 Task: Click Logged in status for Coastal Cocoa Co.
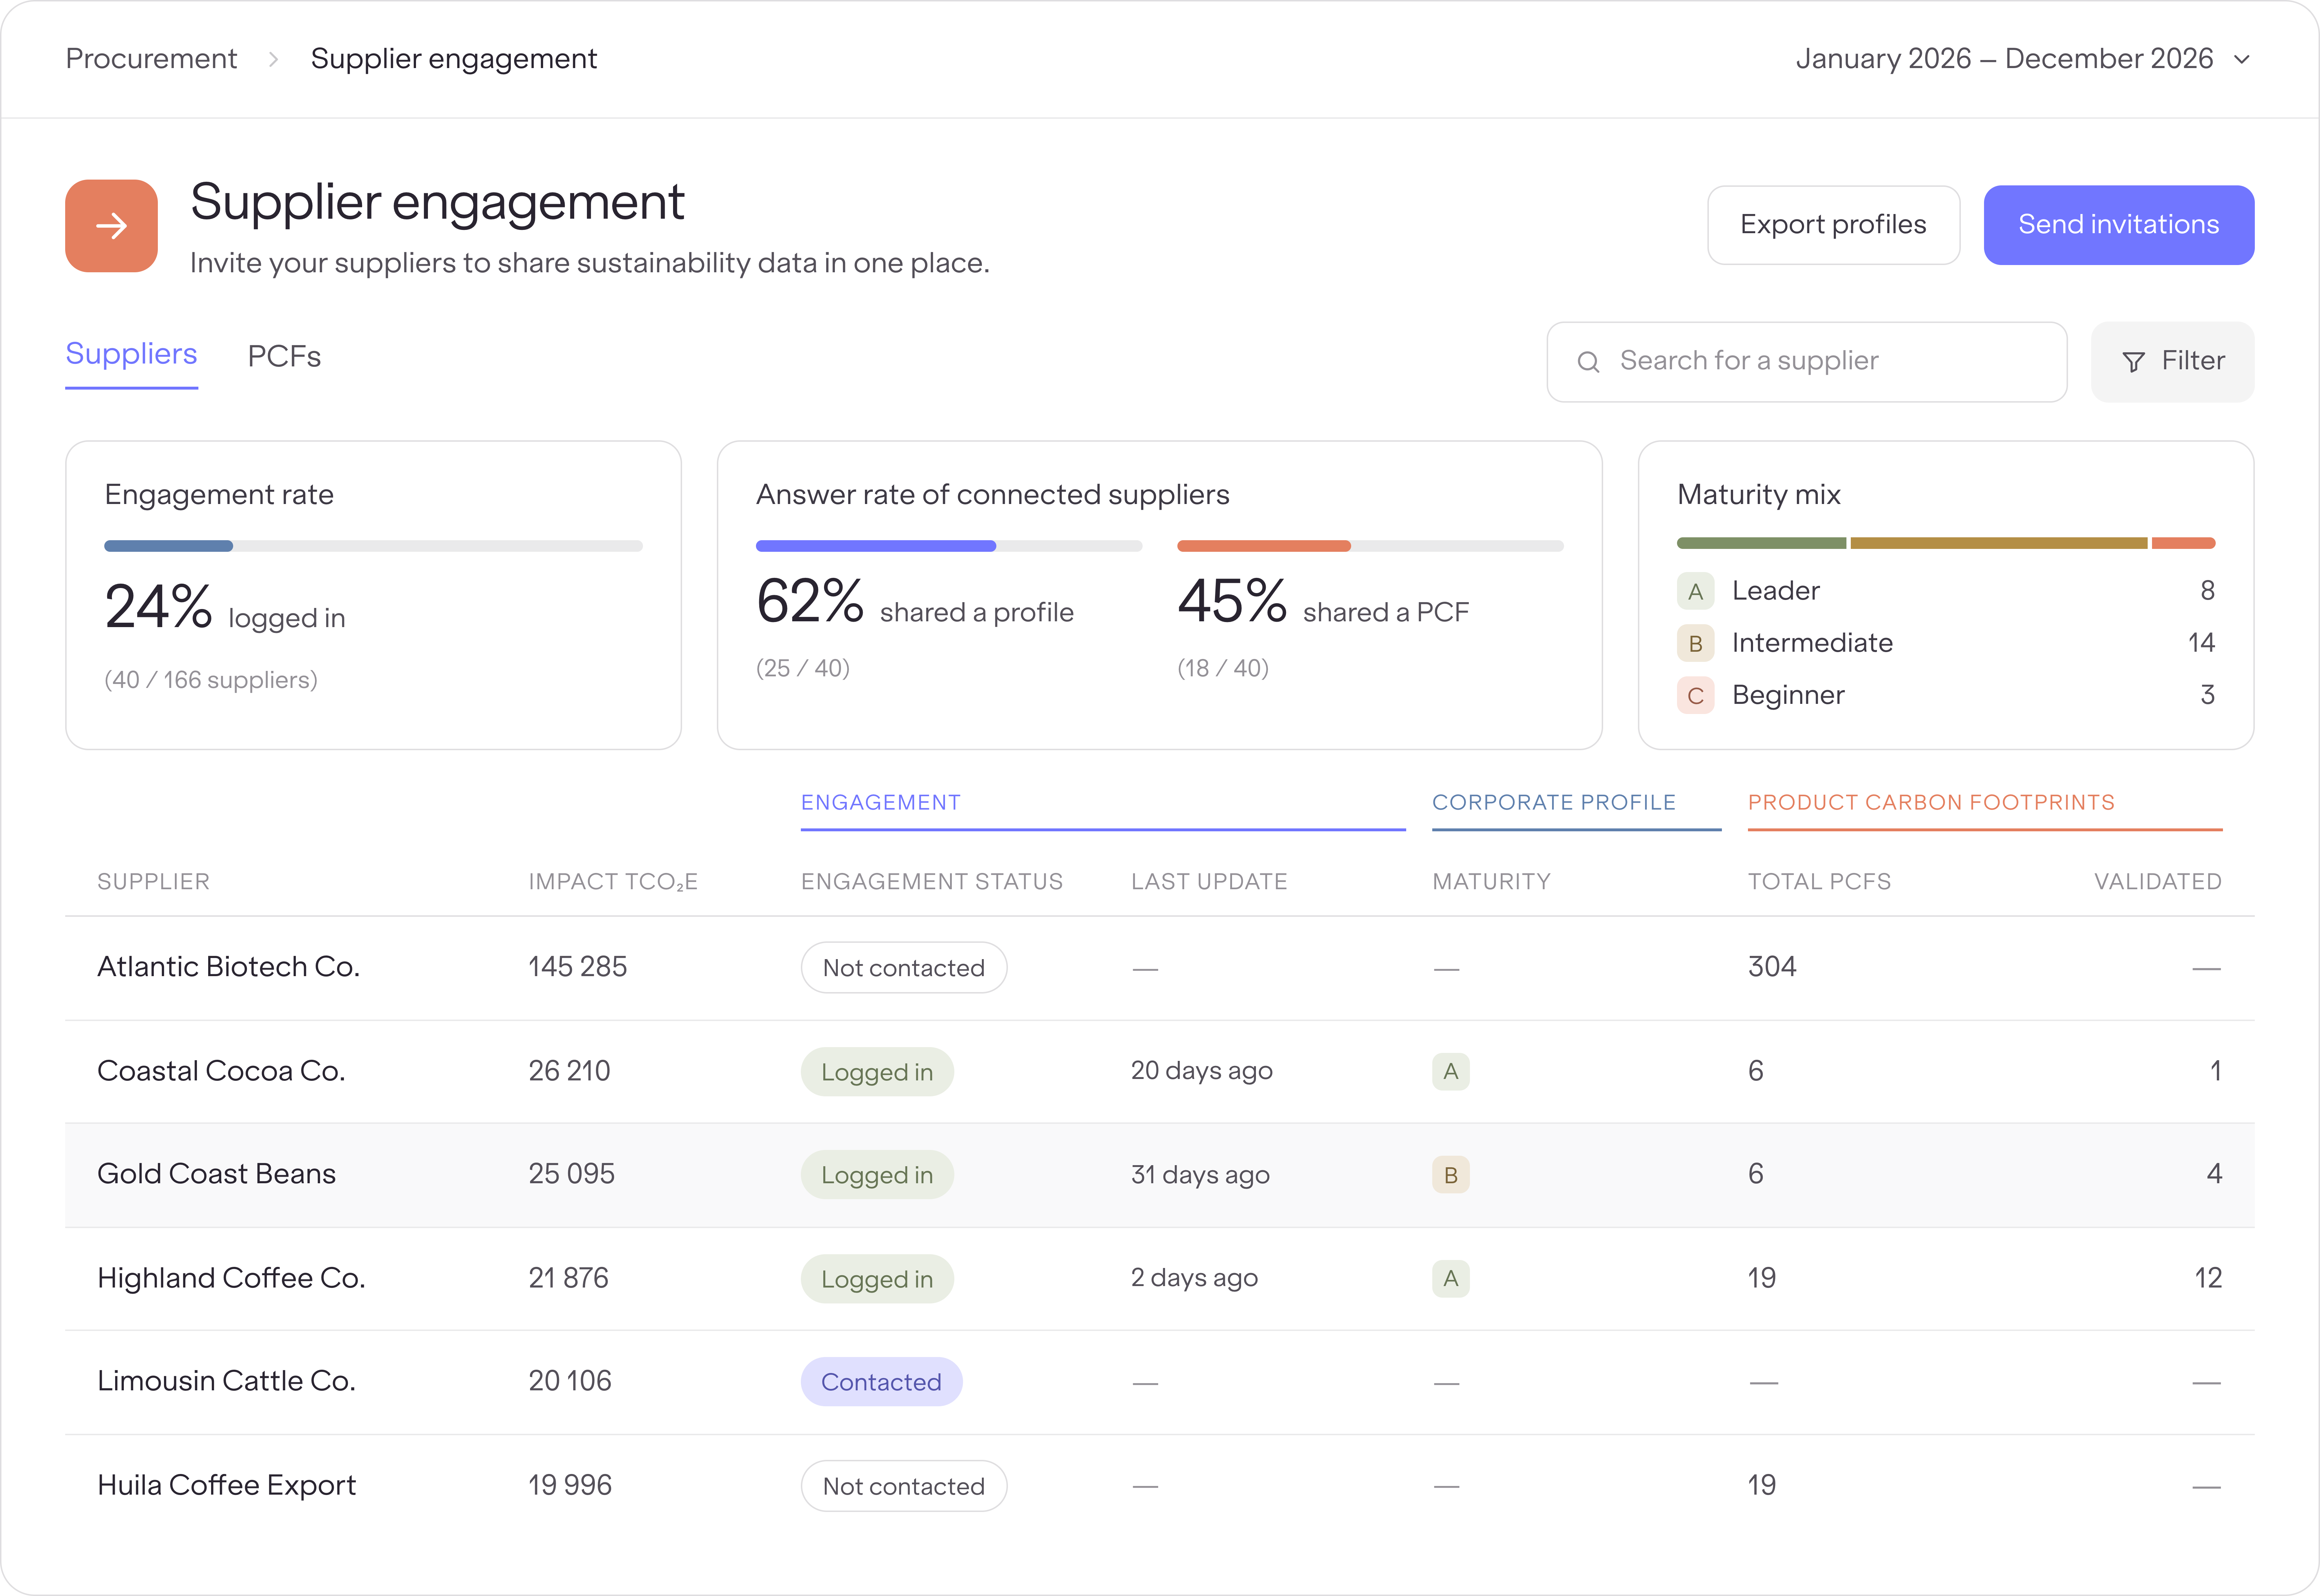[x=877, y=1072]
